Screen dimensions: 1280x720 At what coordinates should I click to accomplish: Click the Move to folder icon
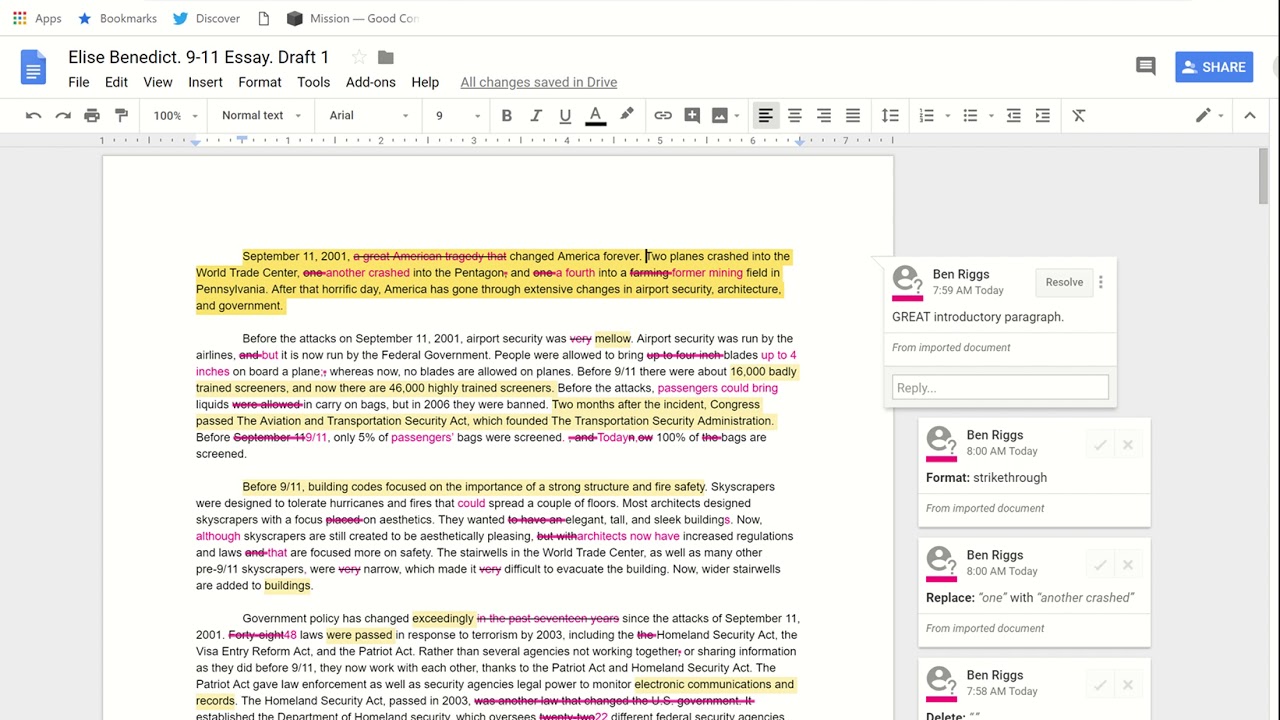(386, 57)
